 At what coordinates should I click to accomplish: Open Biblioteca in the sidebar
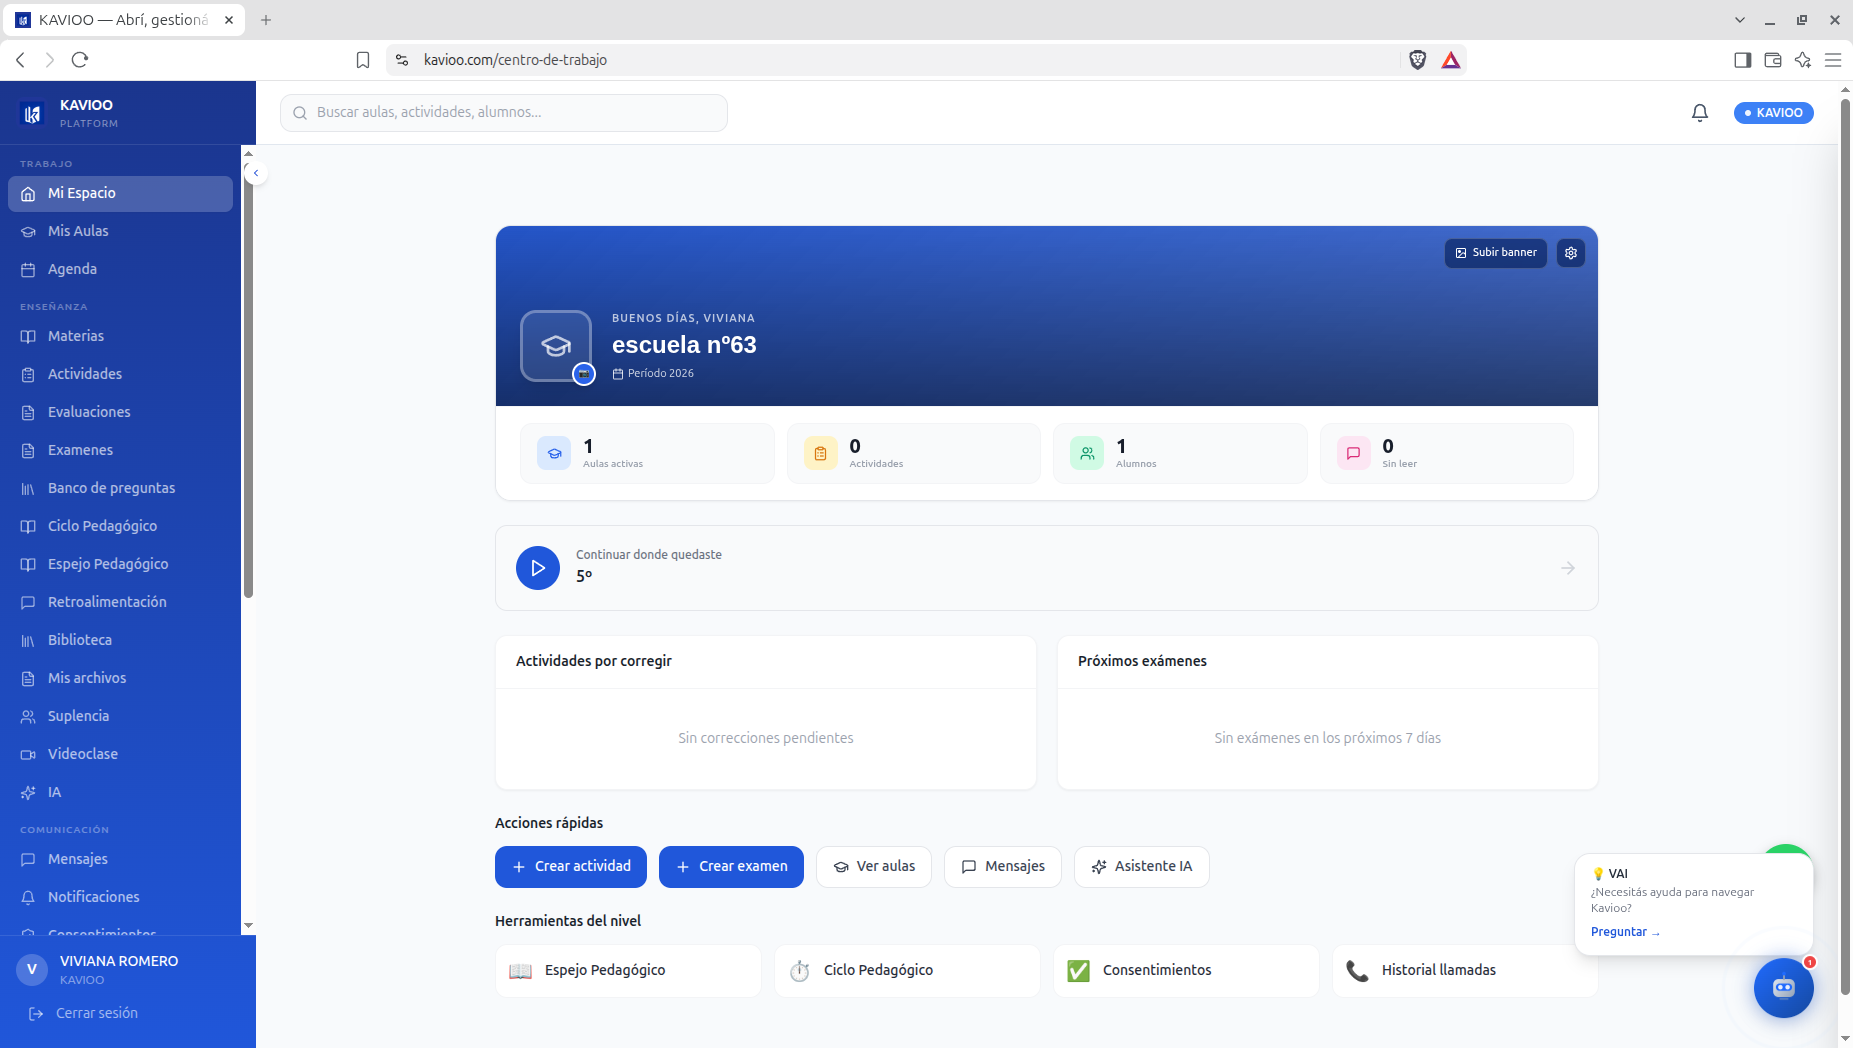120,640
